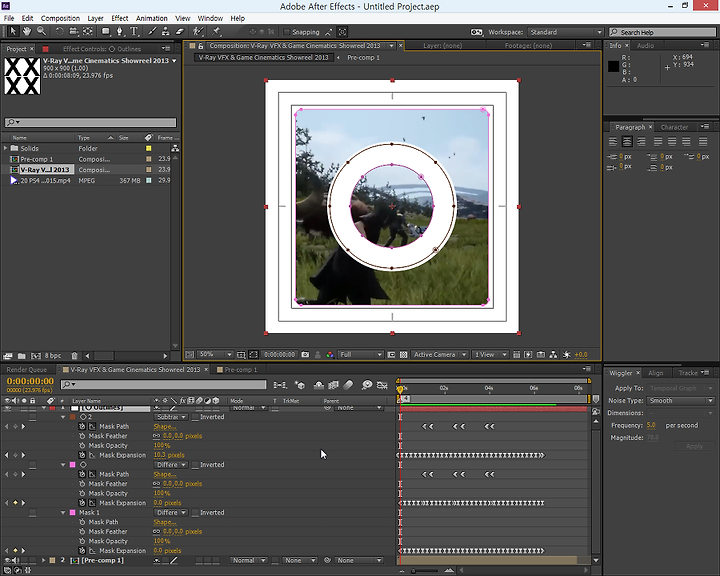Select the Puppet Pin tool
The height and width of the screenshot is (576, 720).
(216, 31)
